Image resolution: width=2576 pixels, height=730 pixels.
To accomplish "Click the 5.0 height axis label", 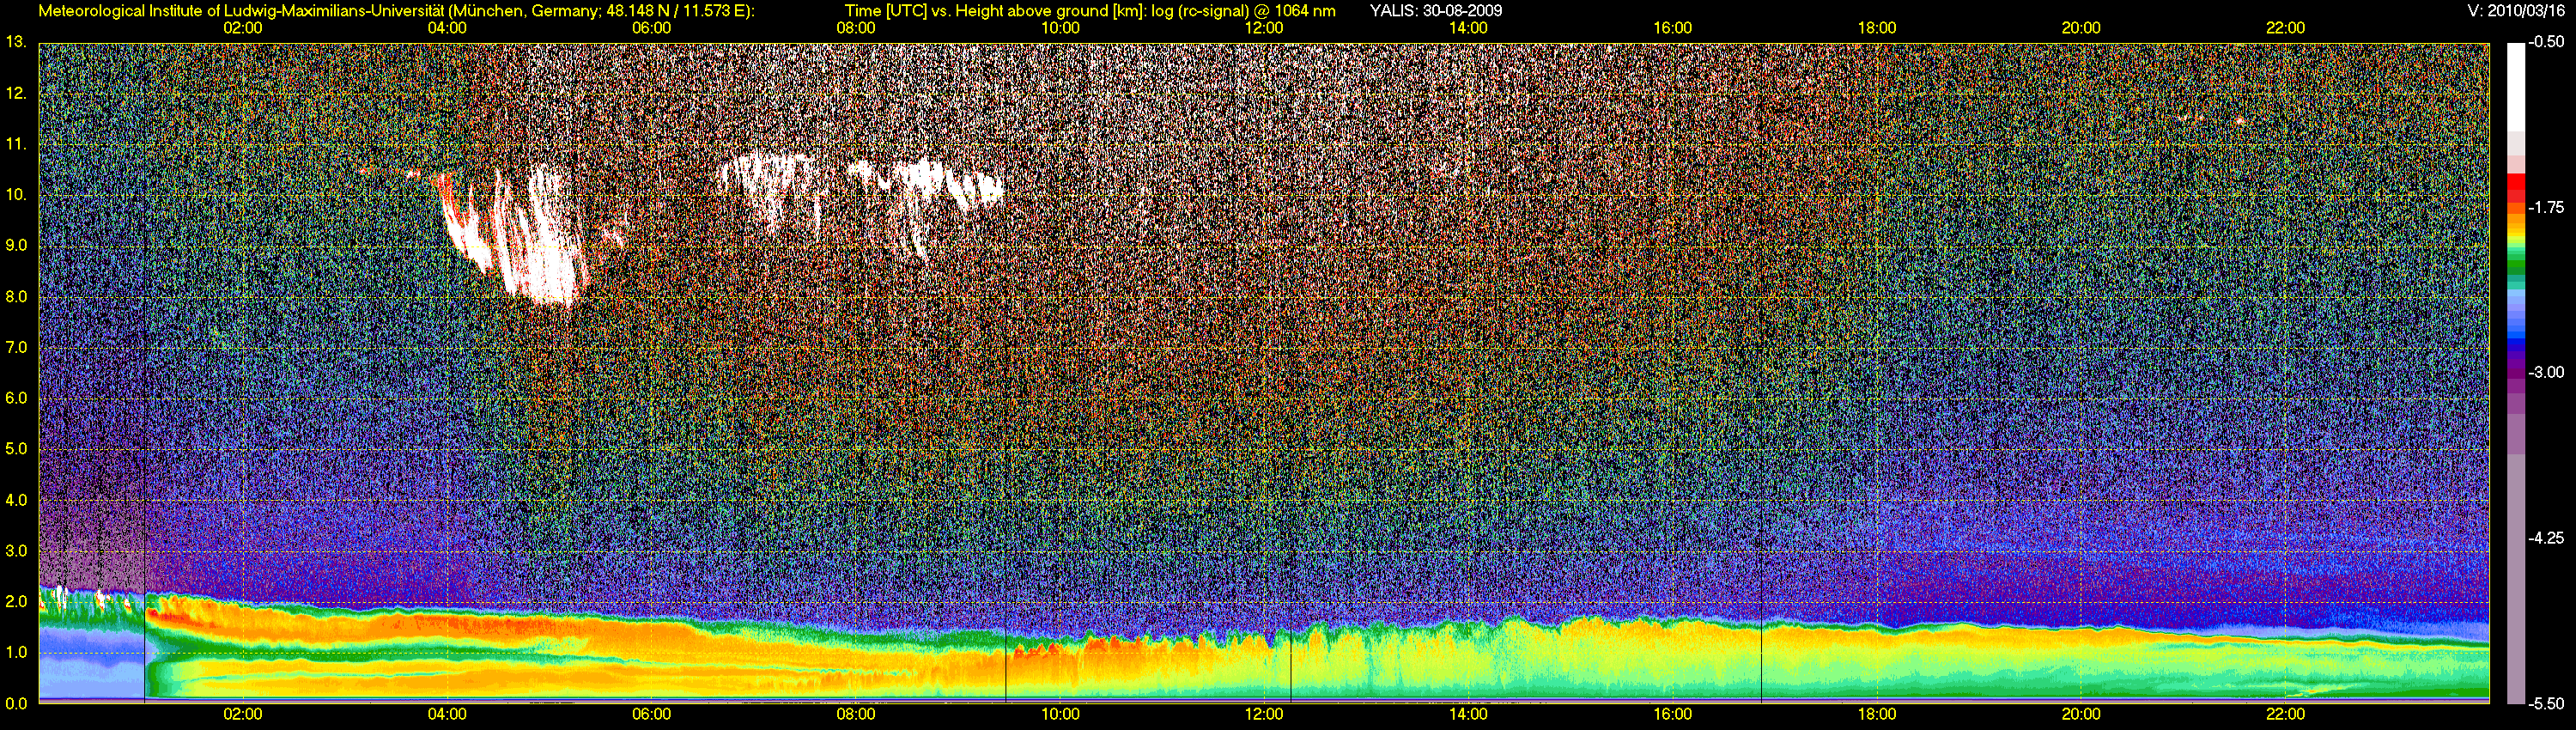I will point(16,449).
